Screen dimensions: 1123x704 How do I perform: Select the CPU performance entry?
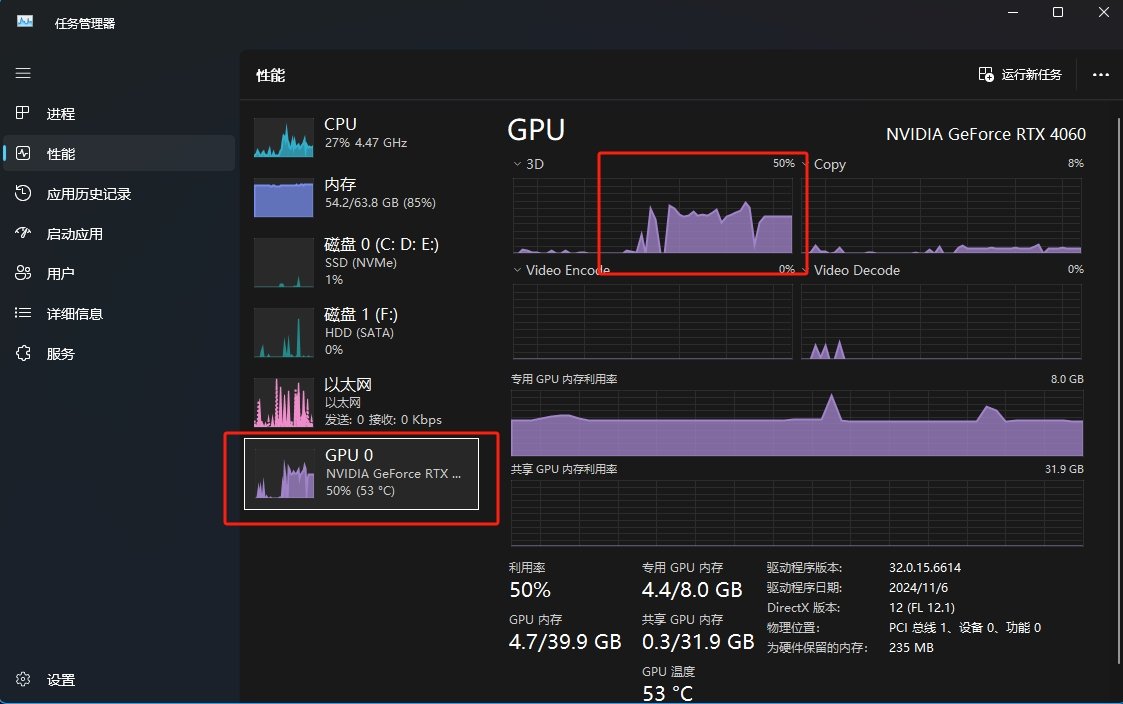(x=360, y=137)
